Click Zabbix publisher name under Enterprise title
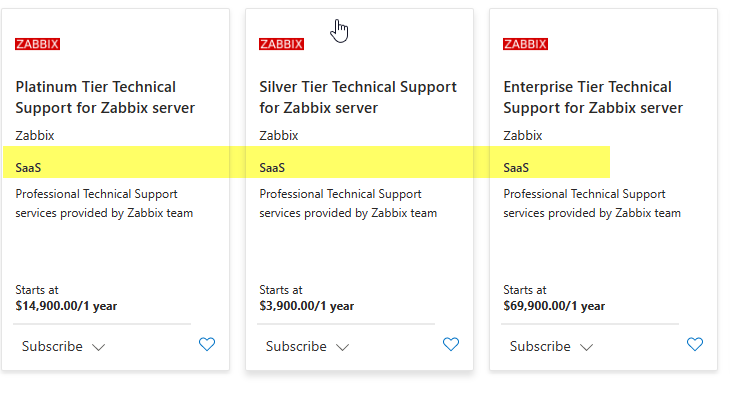The image size is (730, 401). tap(523, 136)
